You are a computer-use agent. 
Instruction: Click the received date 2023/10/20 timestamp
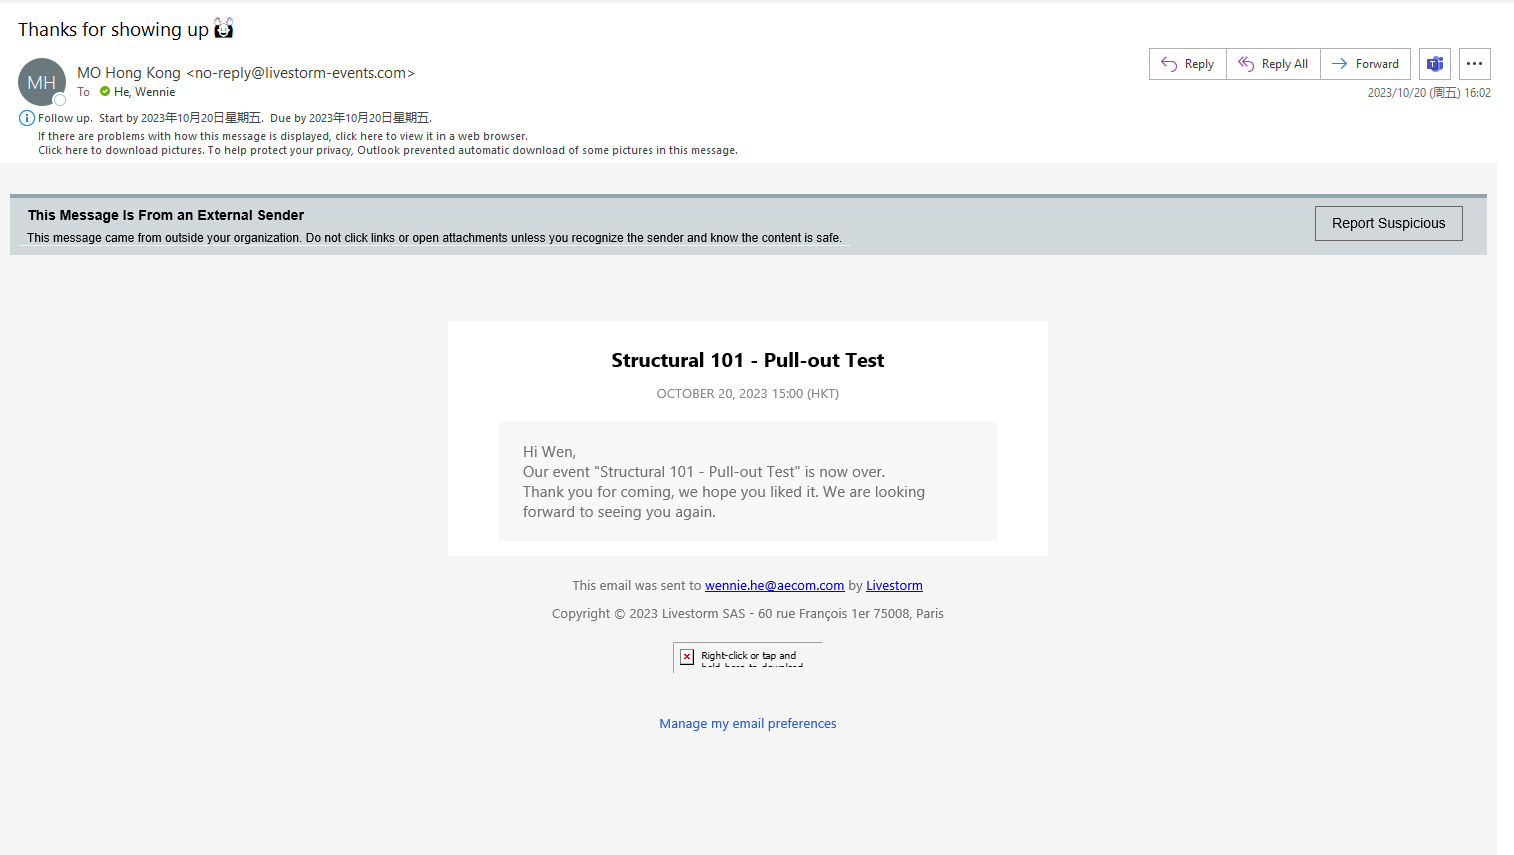(x=1428, y=93)
